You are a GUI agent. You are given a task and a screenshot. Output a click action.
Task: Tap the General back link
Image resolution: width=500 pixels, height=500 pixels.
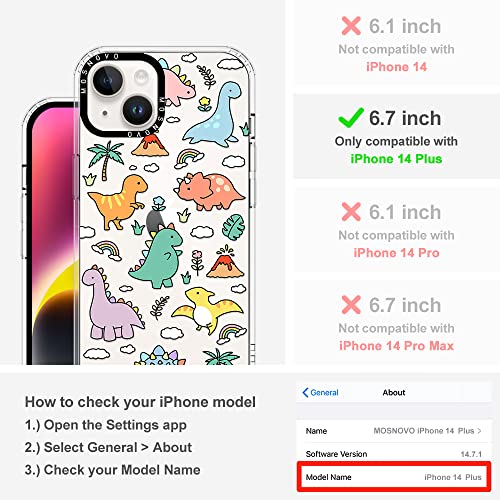point(320,392)
